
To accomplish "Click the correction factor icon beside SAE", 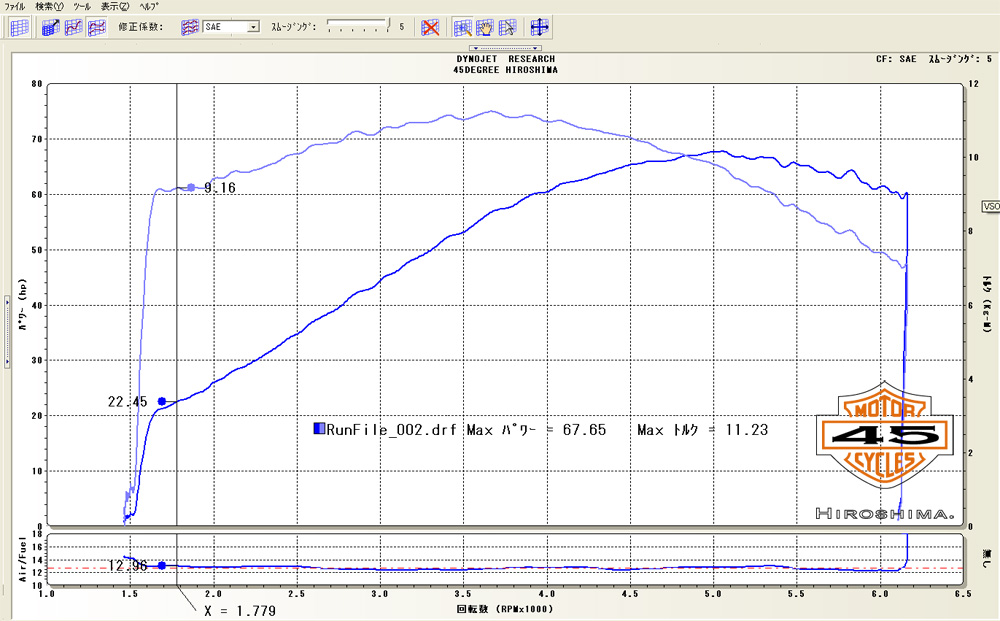I will coord(190,28).
